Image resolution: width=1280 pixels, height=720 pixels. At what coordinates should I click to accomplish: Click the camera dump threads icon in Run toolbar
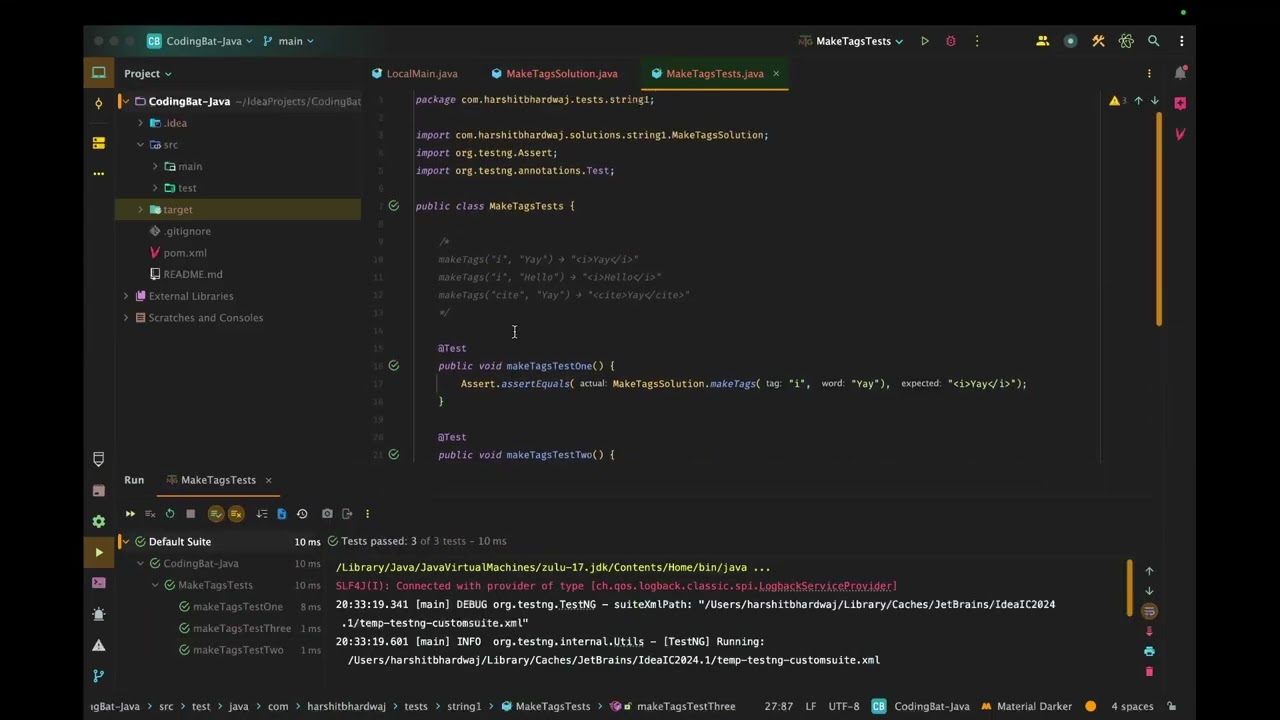click(327, 514)
